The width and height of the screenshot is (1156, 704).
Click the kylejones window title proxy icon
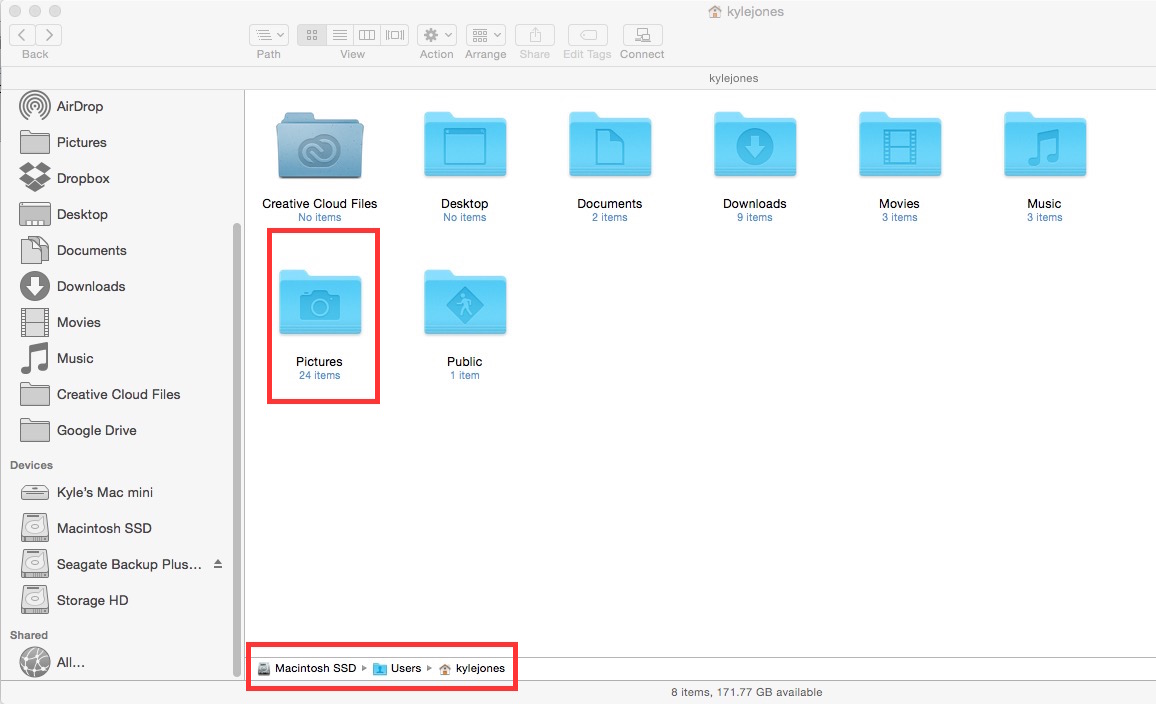[x=714, y=11]
